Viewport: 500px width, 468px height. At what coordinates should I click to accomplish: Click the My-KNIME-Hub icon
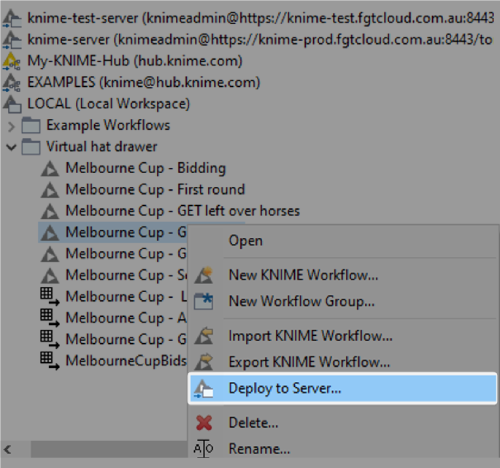pyautogui.click(x=12, y=61)
